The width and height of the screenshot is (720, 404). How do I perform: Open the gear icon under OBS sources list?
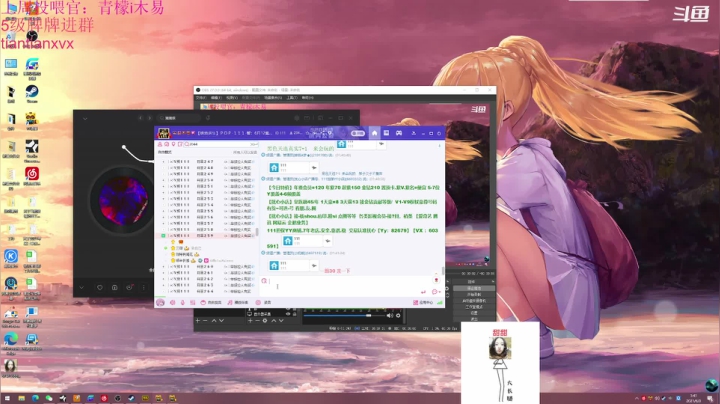[265, 320]
